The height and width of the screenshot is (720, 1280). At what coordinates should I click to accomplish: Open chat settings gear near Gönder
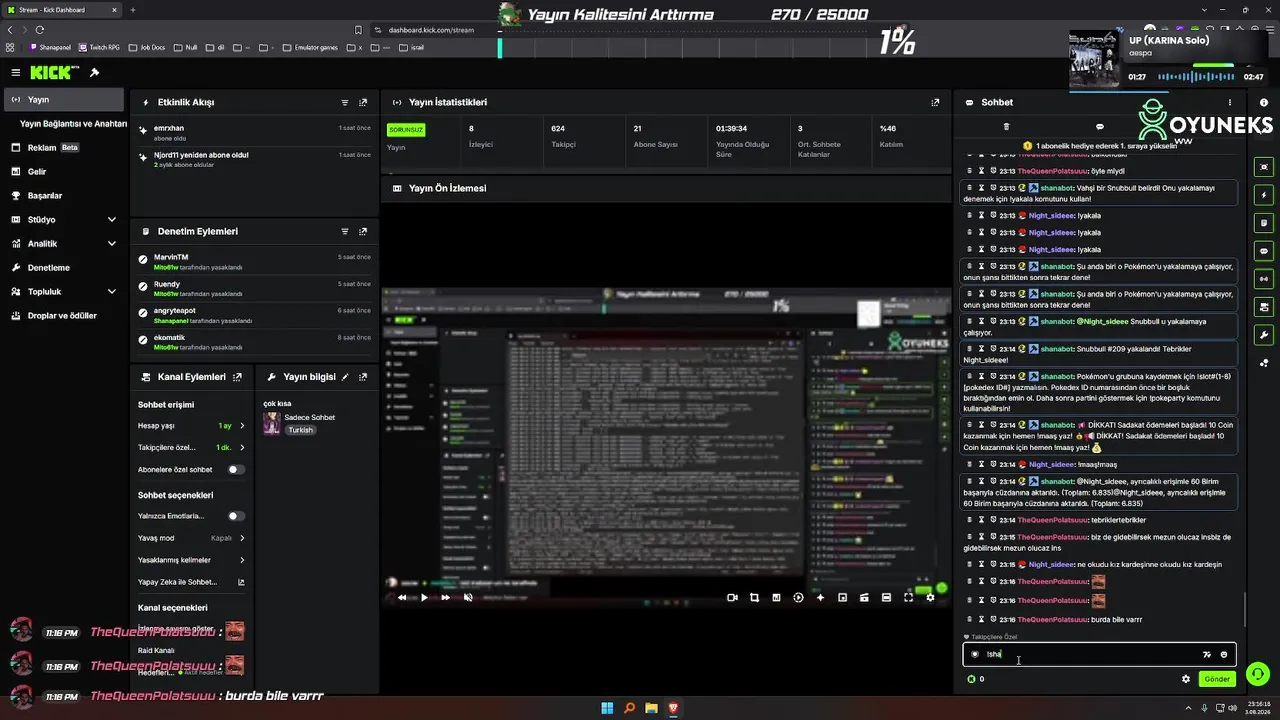pos(1186,679)
